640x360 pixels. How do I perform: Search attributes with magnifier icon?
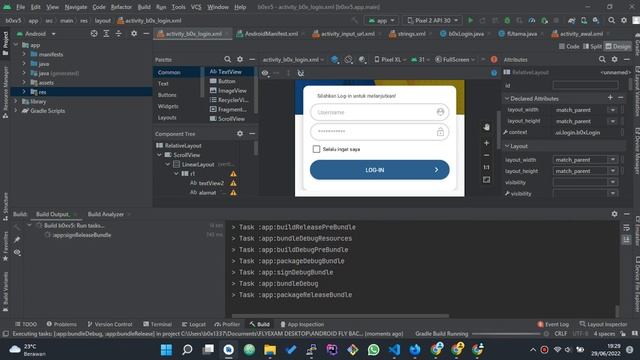point(602,60)
